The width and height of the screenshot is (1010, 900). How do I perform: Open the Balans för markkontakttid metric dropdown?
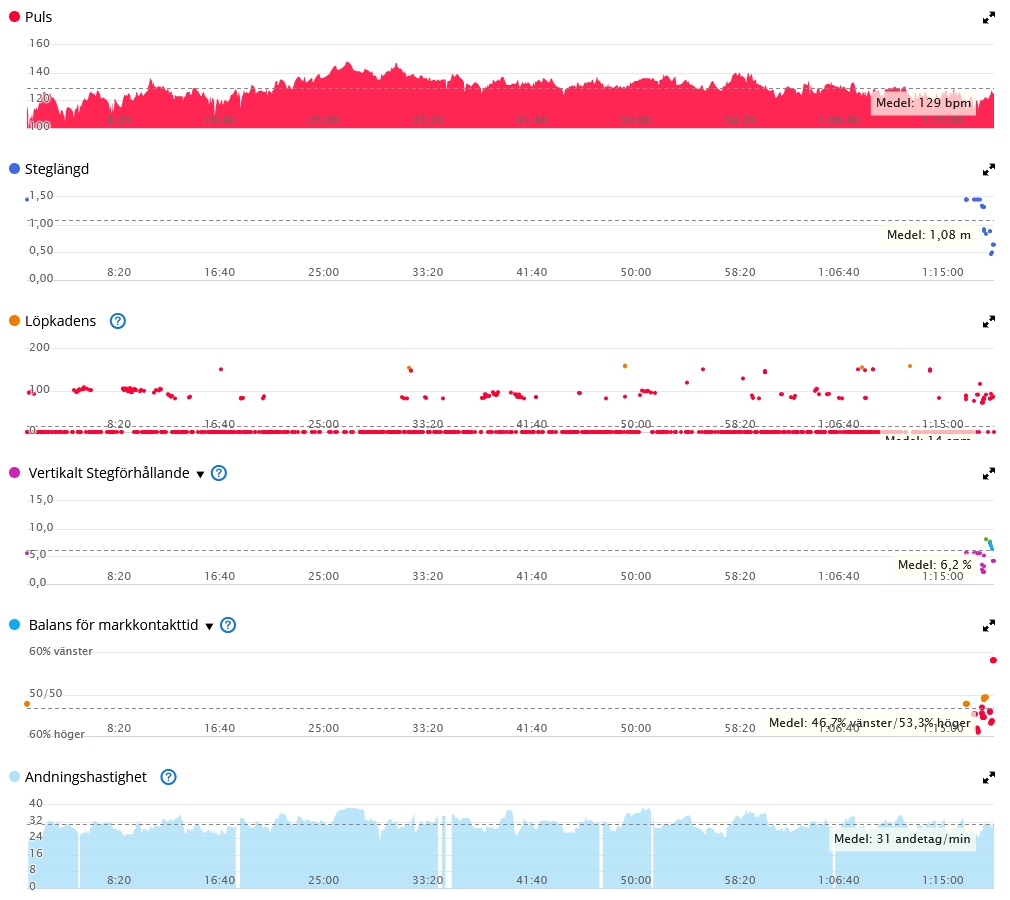209,626
